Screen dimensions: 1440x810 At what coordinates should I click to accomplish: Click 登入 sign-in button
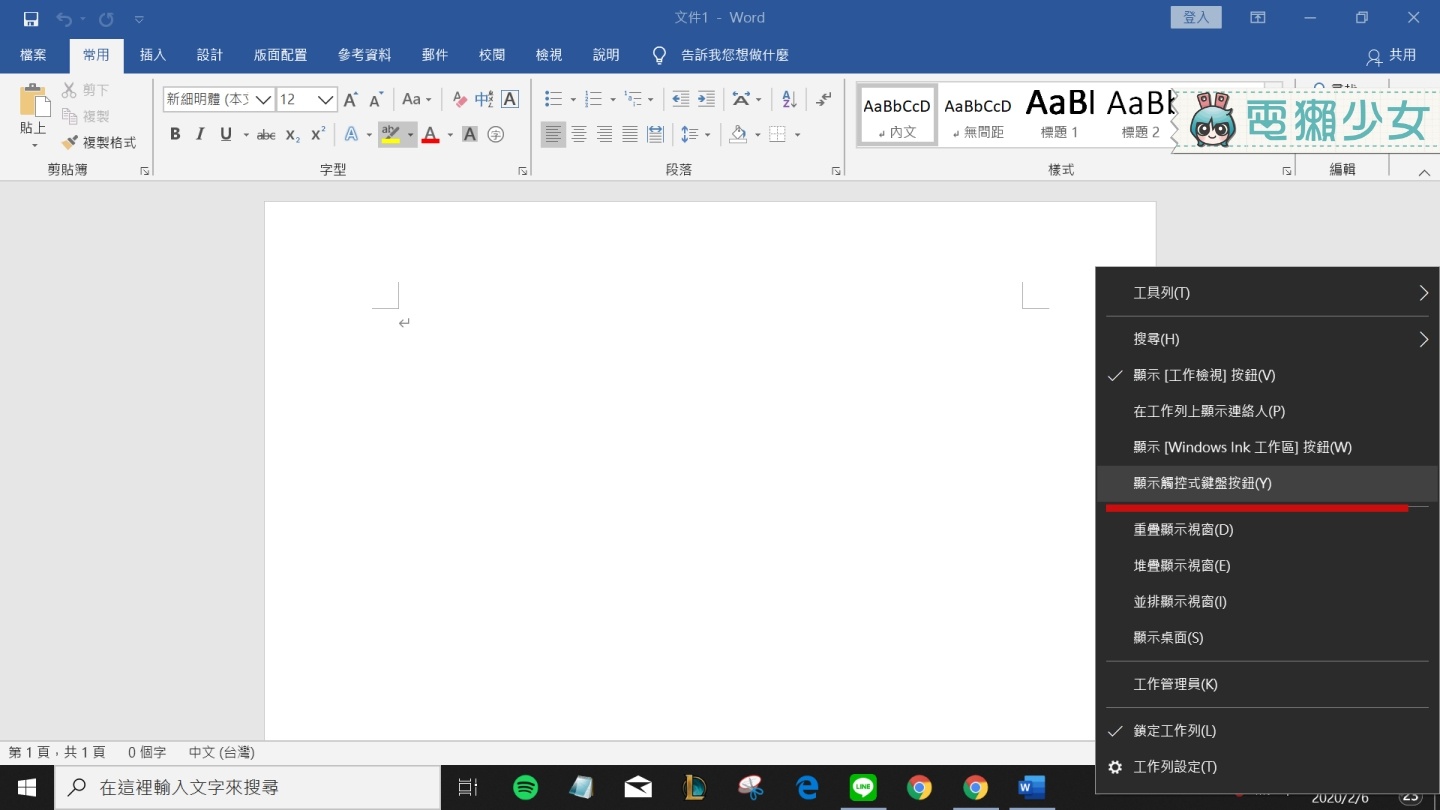[1196, 17]
